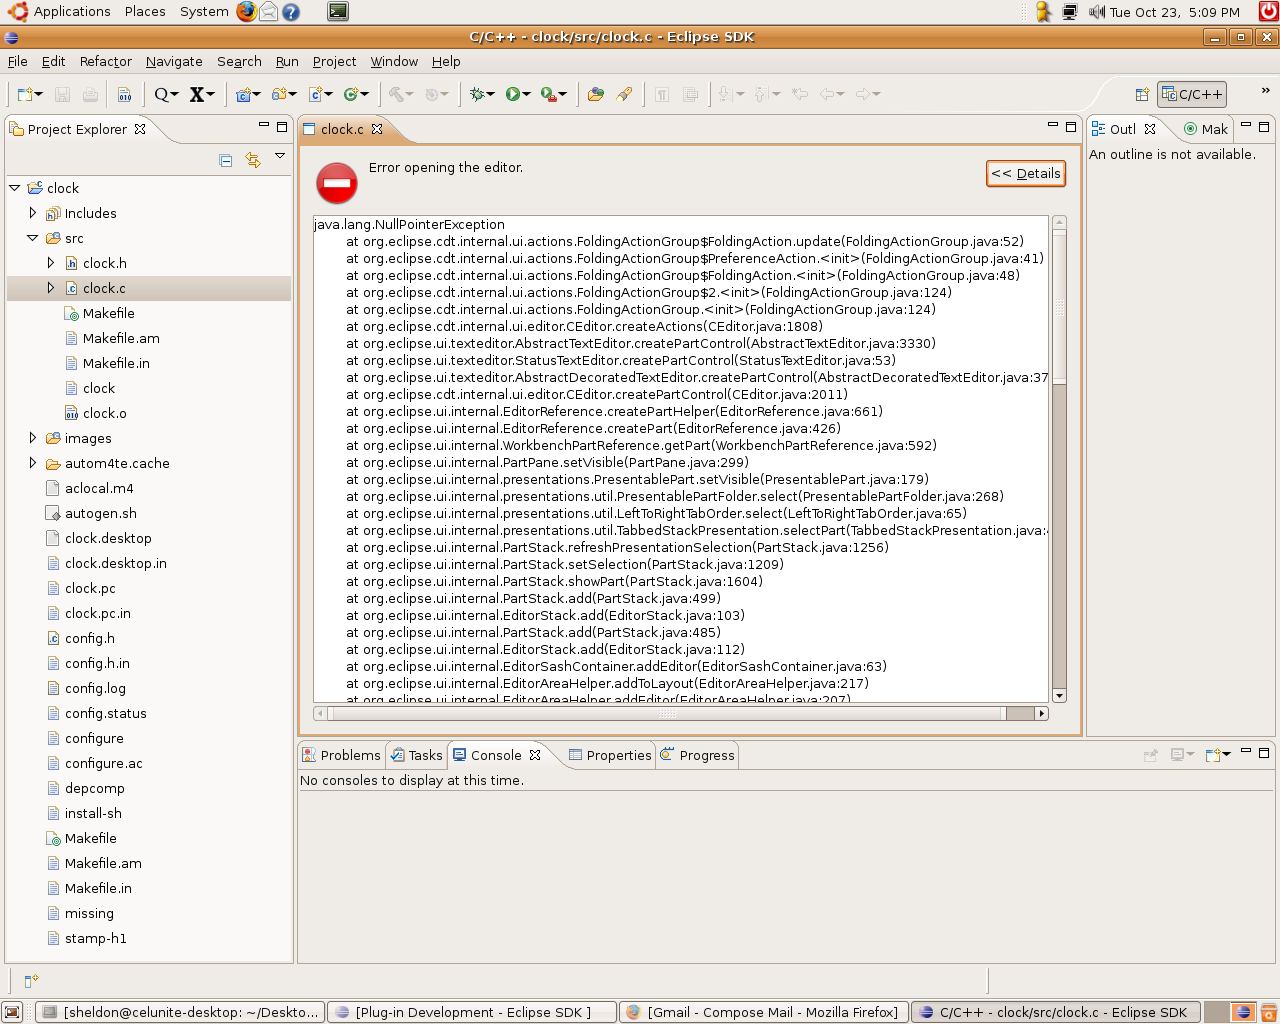Maximize the Console view panel
Image resolution: width=1280 pixels, height=1024 pixels.
(x=1264, y=752)
